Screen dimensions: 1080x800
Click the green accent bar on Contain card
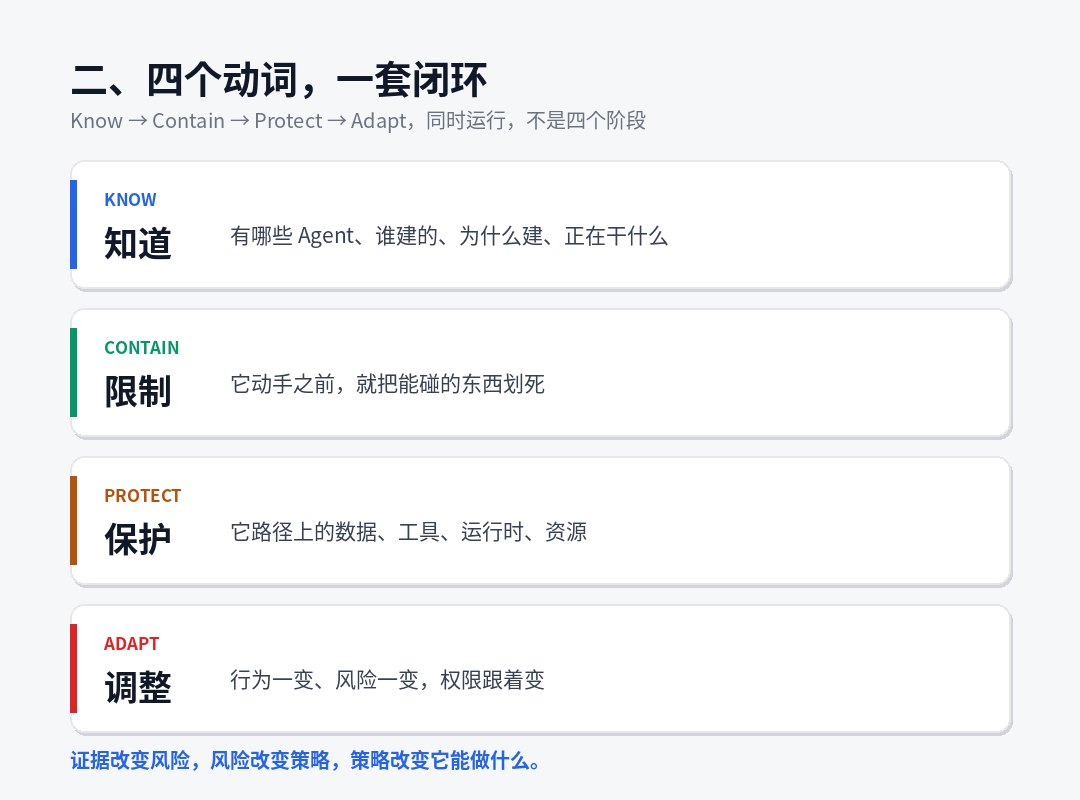tap(74, 372)
